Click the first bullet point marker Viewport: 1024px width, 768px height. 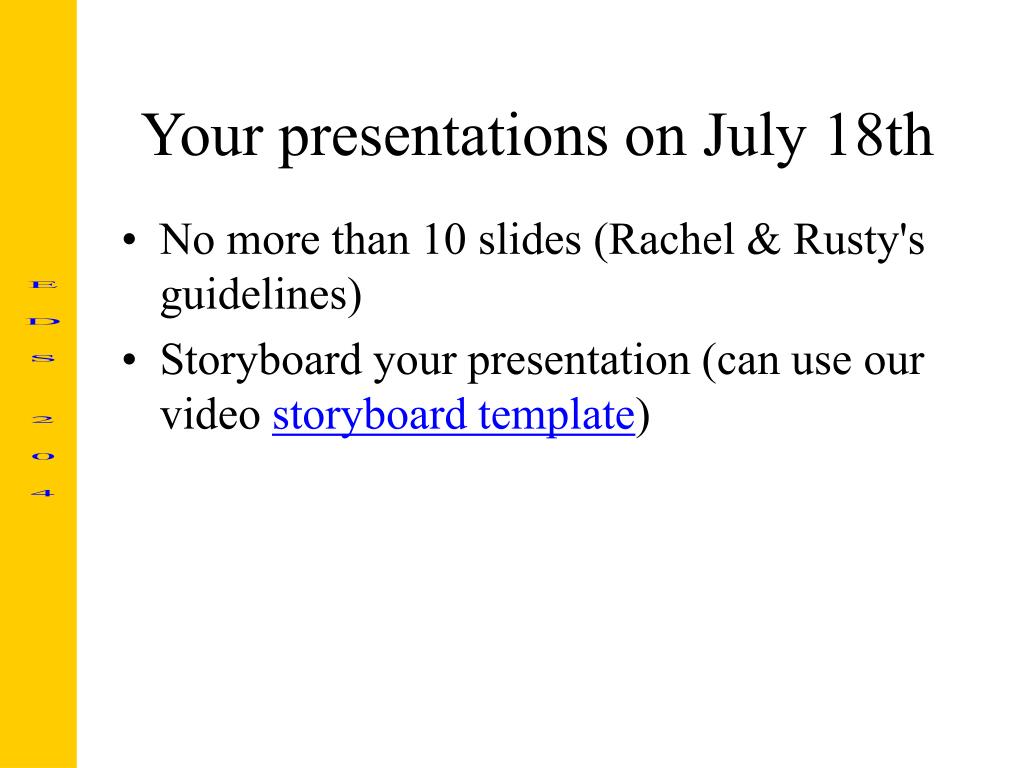pyautogui.click(x=129, y=240)
